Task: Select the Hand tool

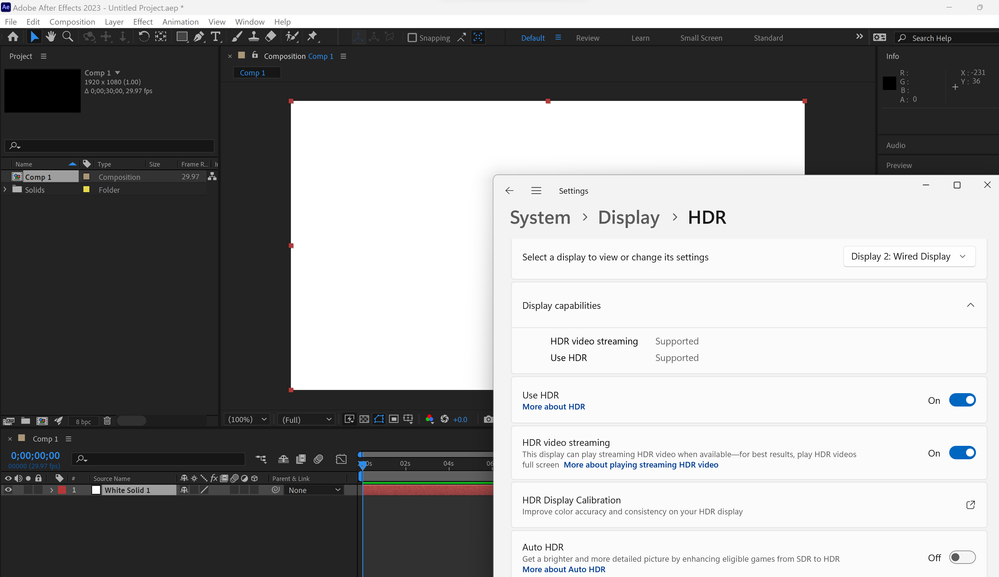Action: click(x=50, y=37)
